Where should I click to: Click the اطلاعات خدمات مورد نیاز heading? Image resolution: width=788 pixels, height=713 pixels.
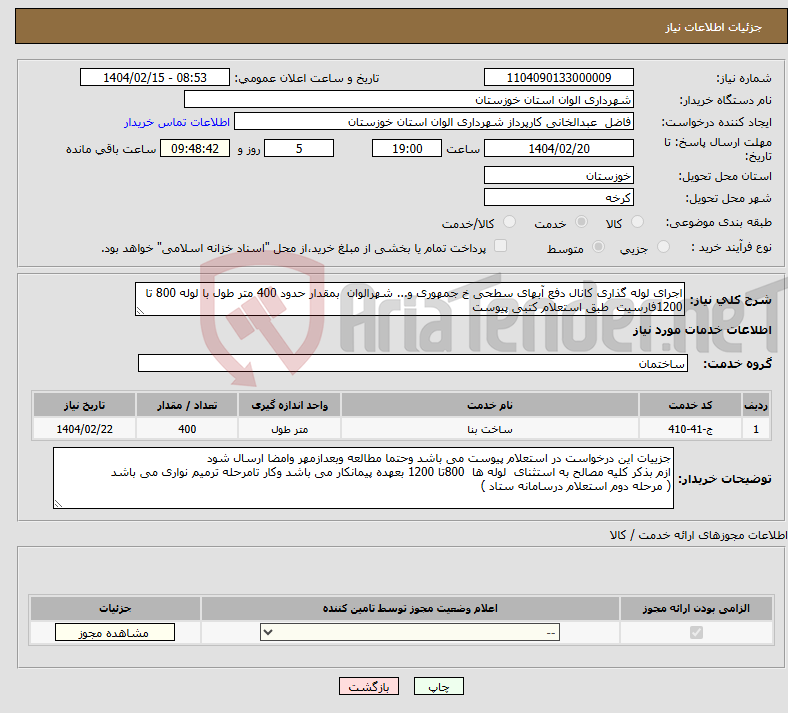pyautogui.click(x=702, y=330)
